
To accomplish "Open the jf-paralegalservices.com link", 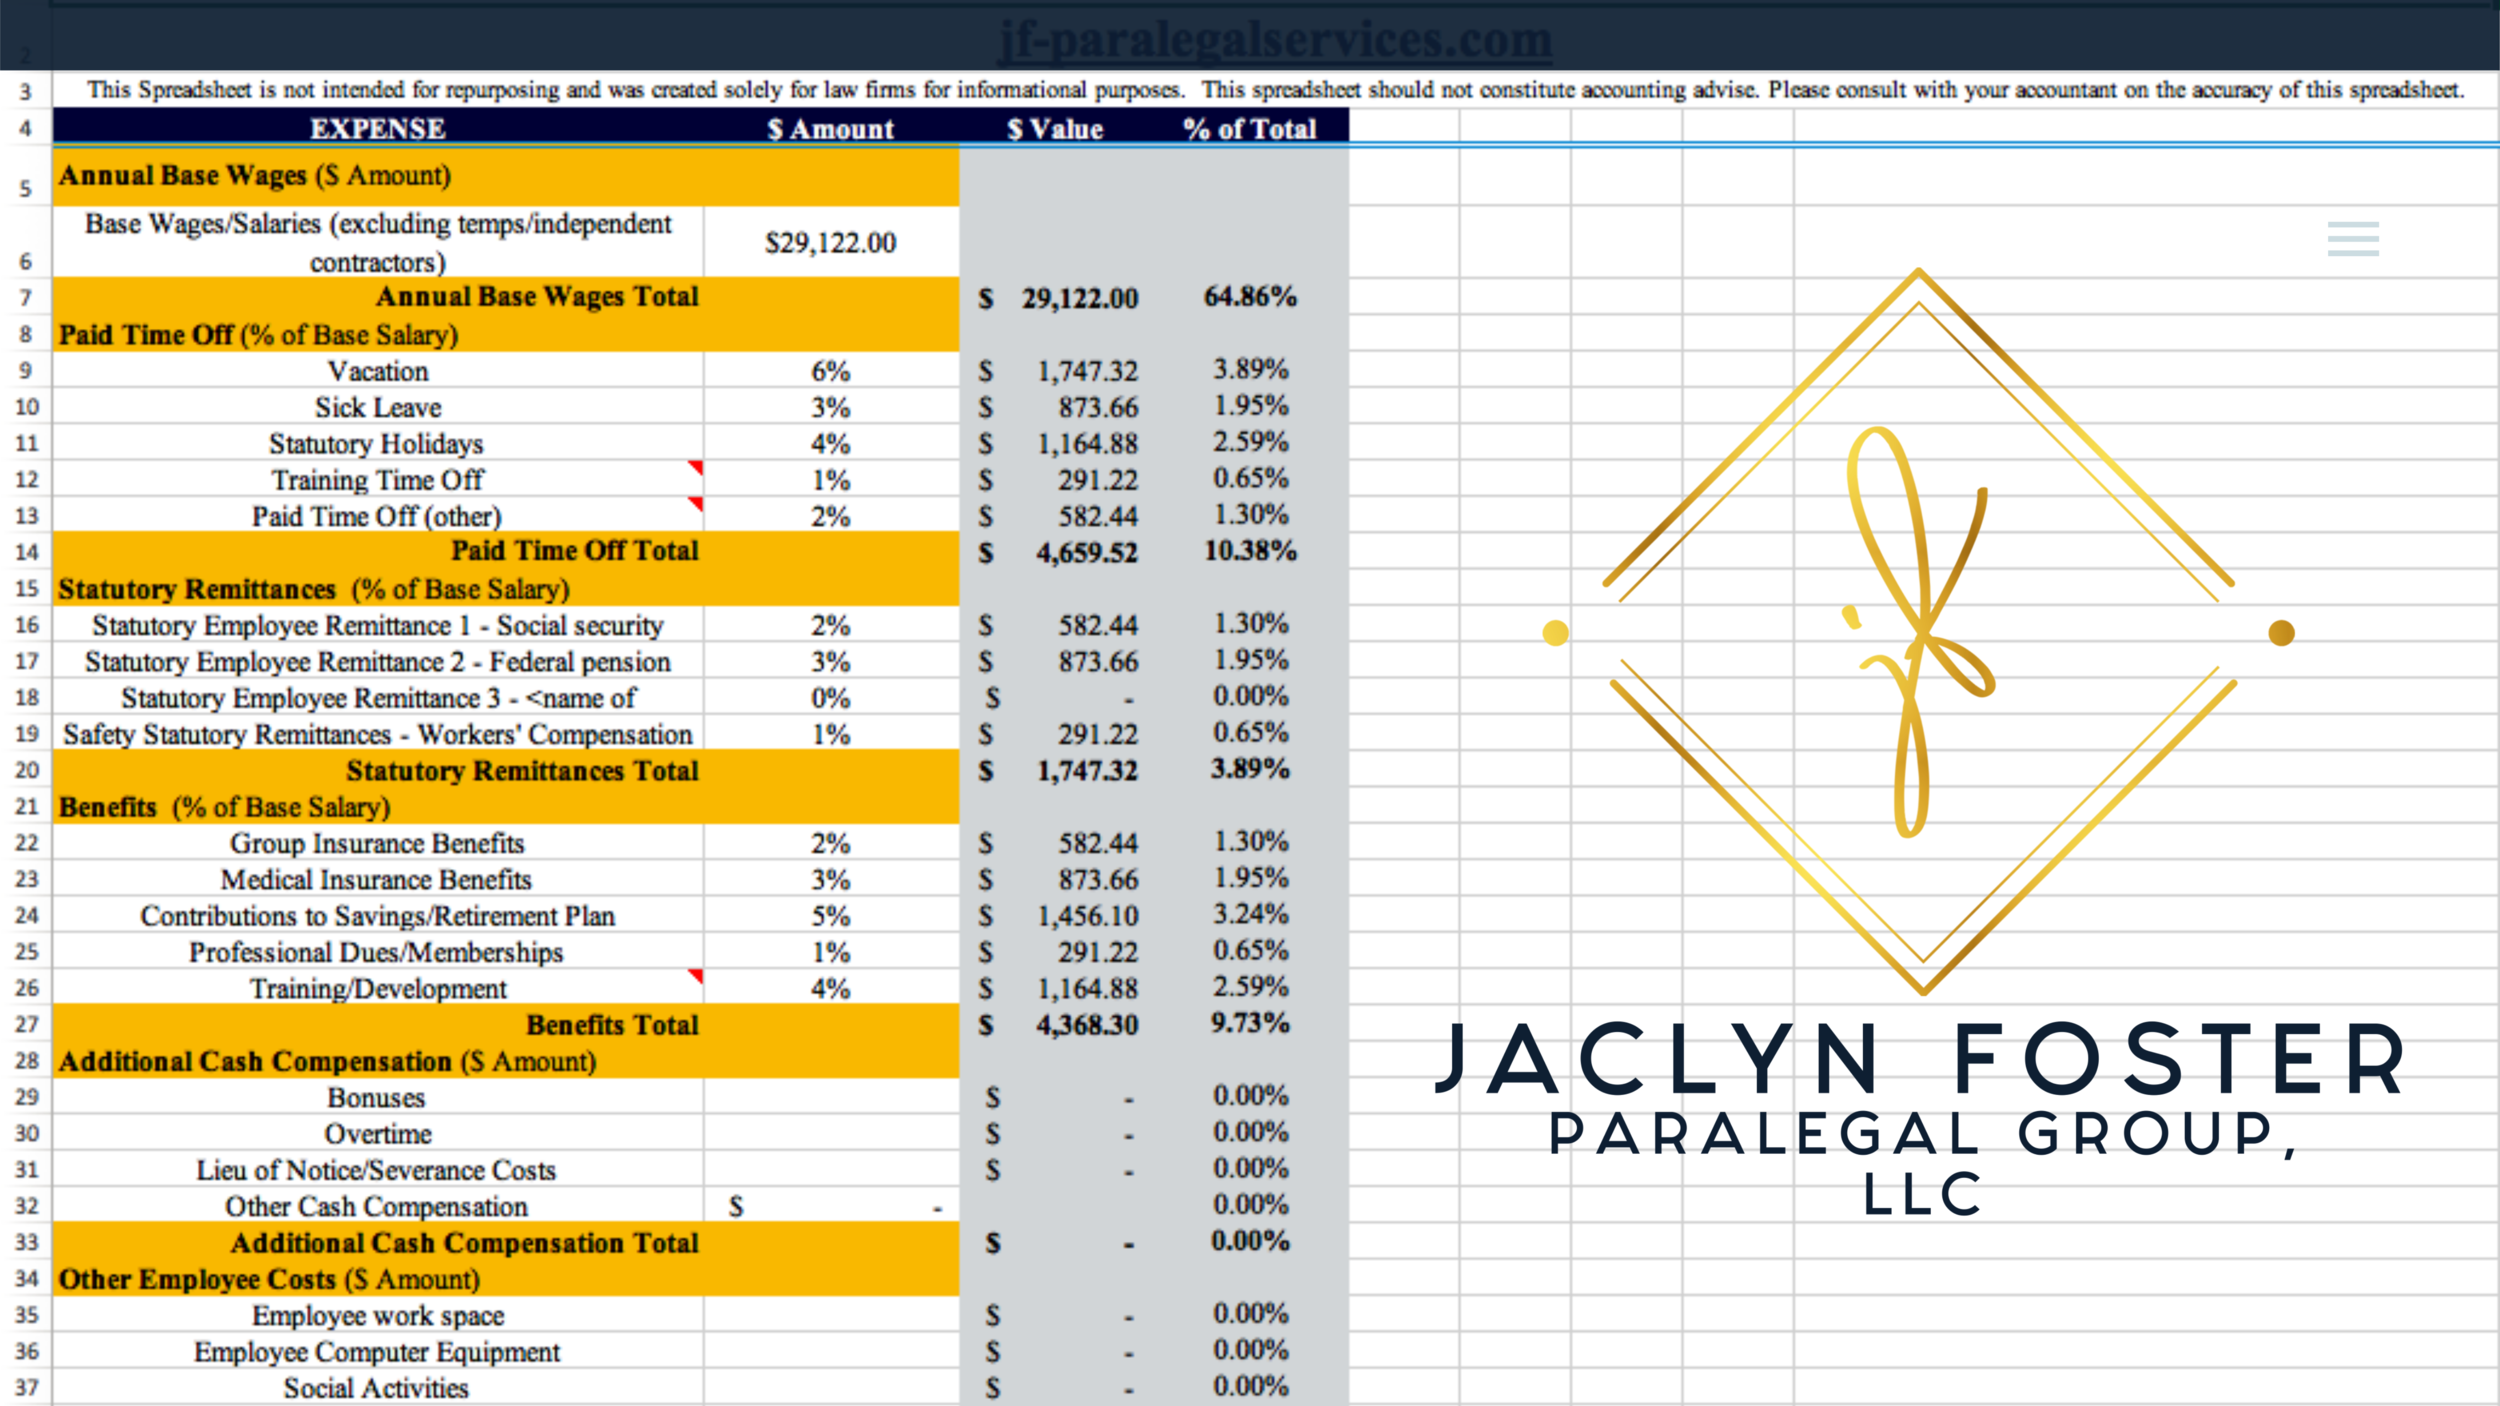I will click(x=1275, y=40).
